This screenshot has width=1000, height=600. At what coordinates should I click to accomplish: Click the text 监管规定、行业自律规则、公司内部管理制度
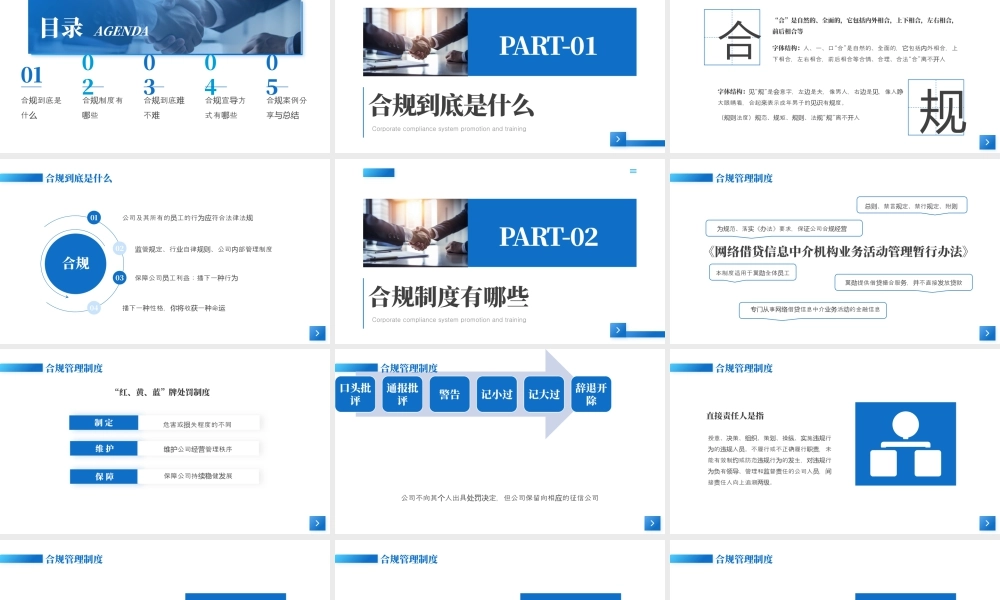pos(203,249)
